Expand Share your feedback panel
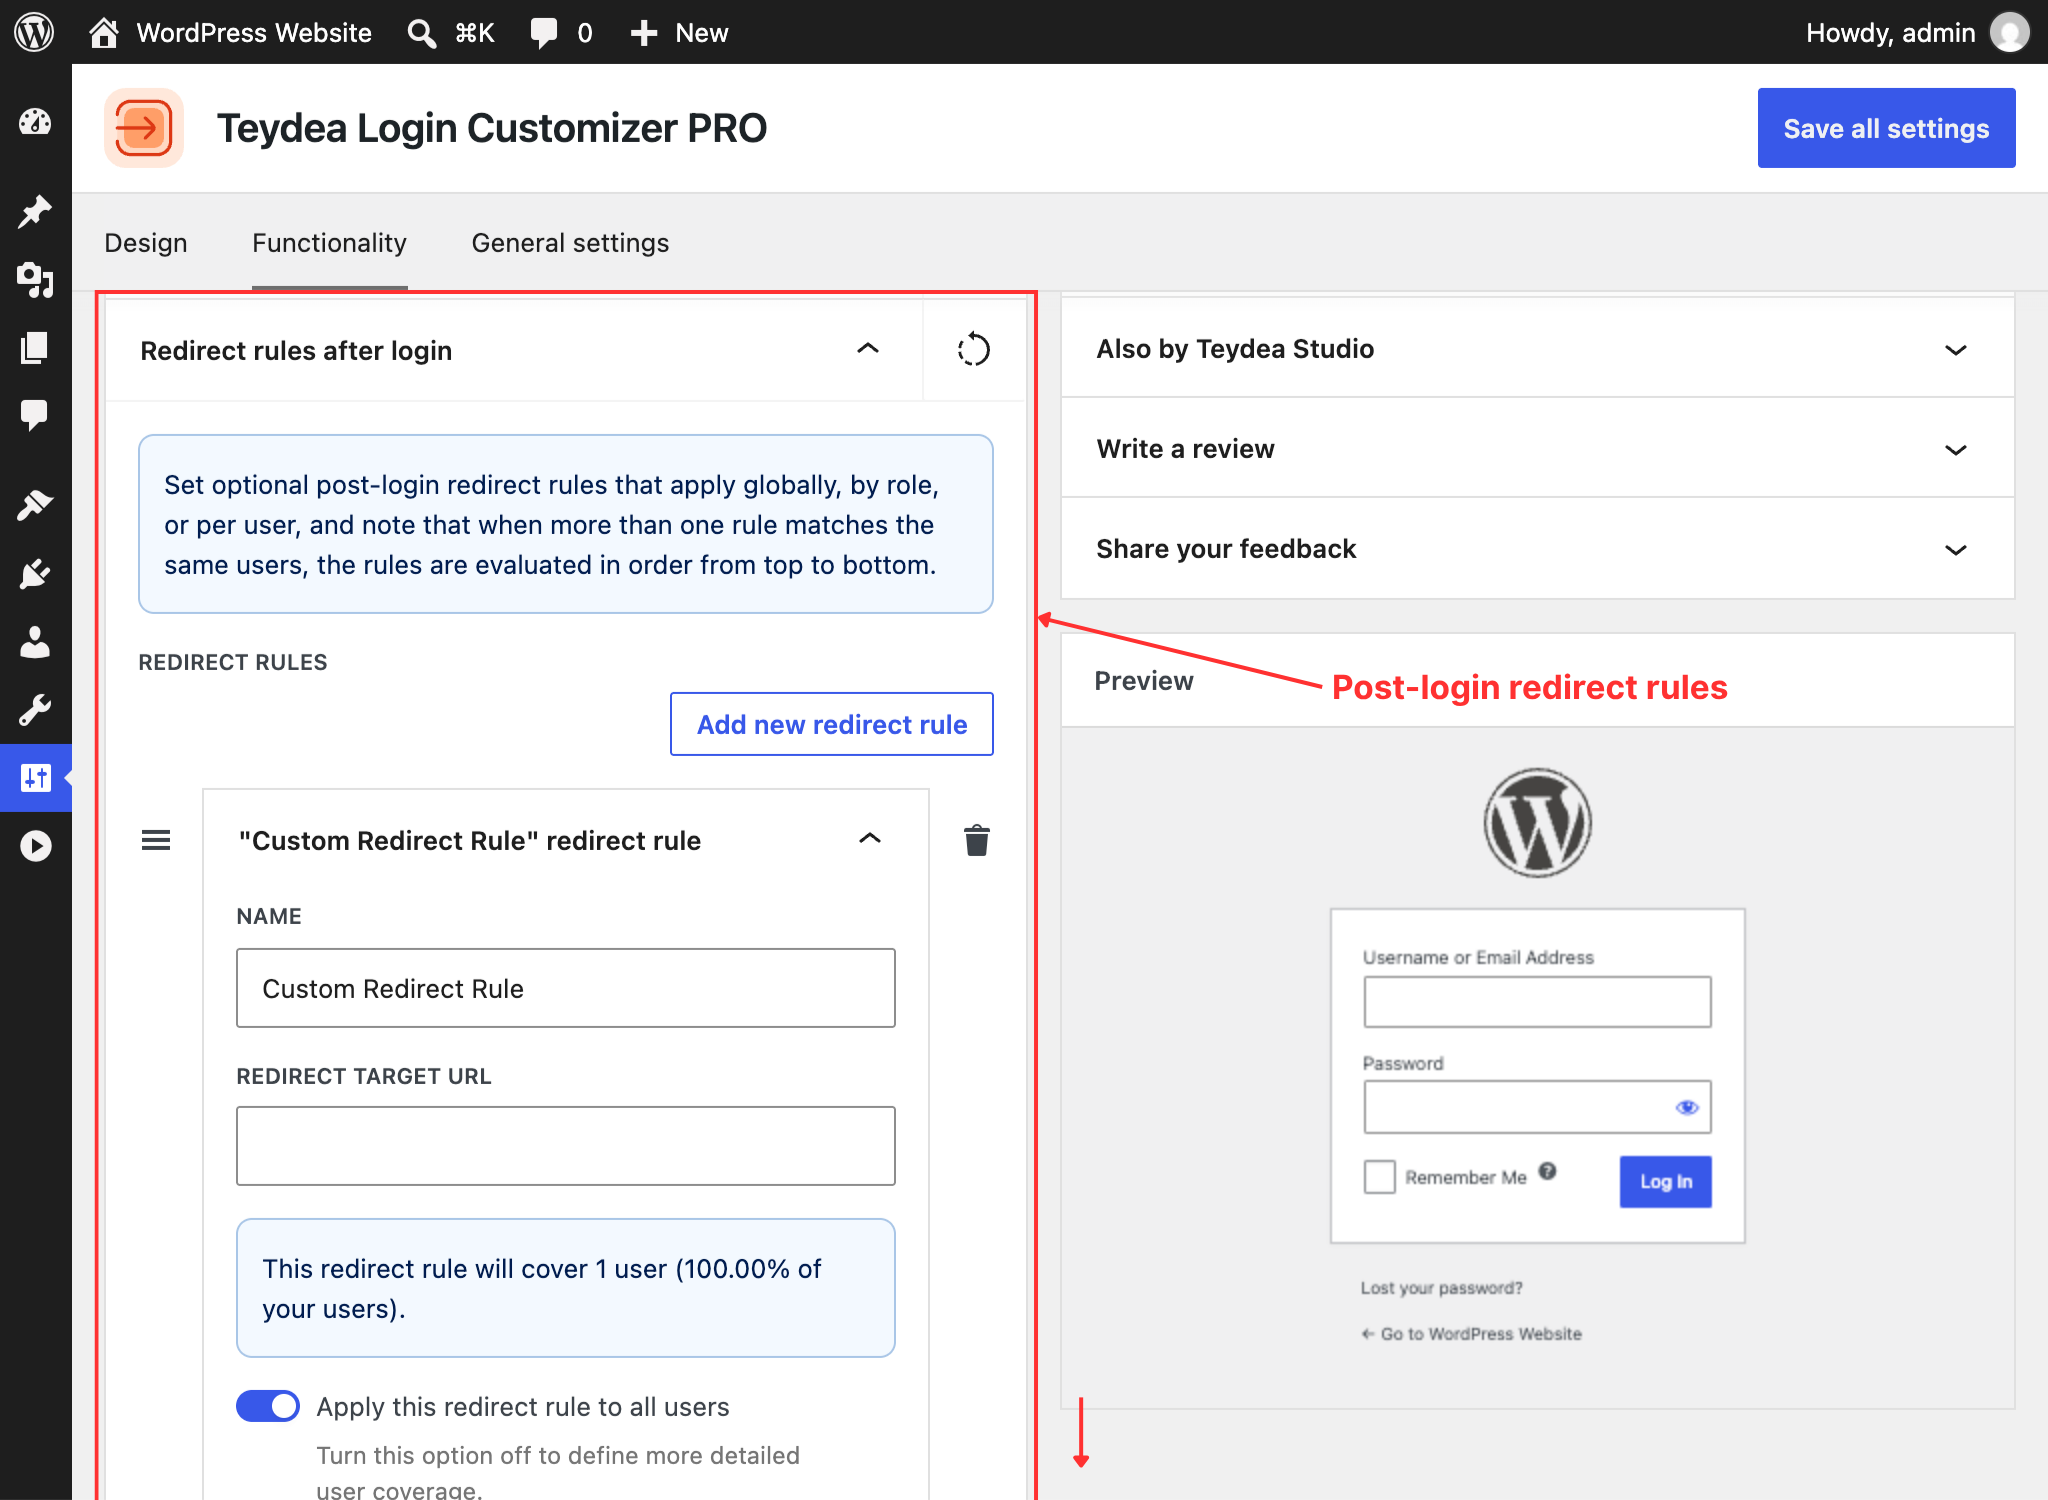Viewport: 2048px width, 1500px height. click(x=1537, y=549)
